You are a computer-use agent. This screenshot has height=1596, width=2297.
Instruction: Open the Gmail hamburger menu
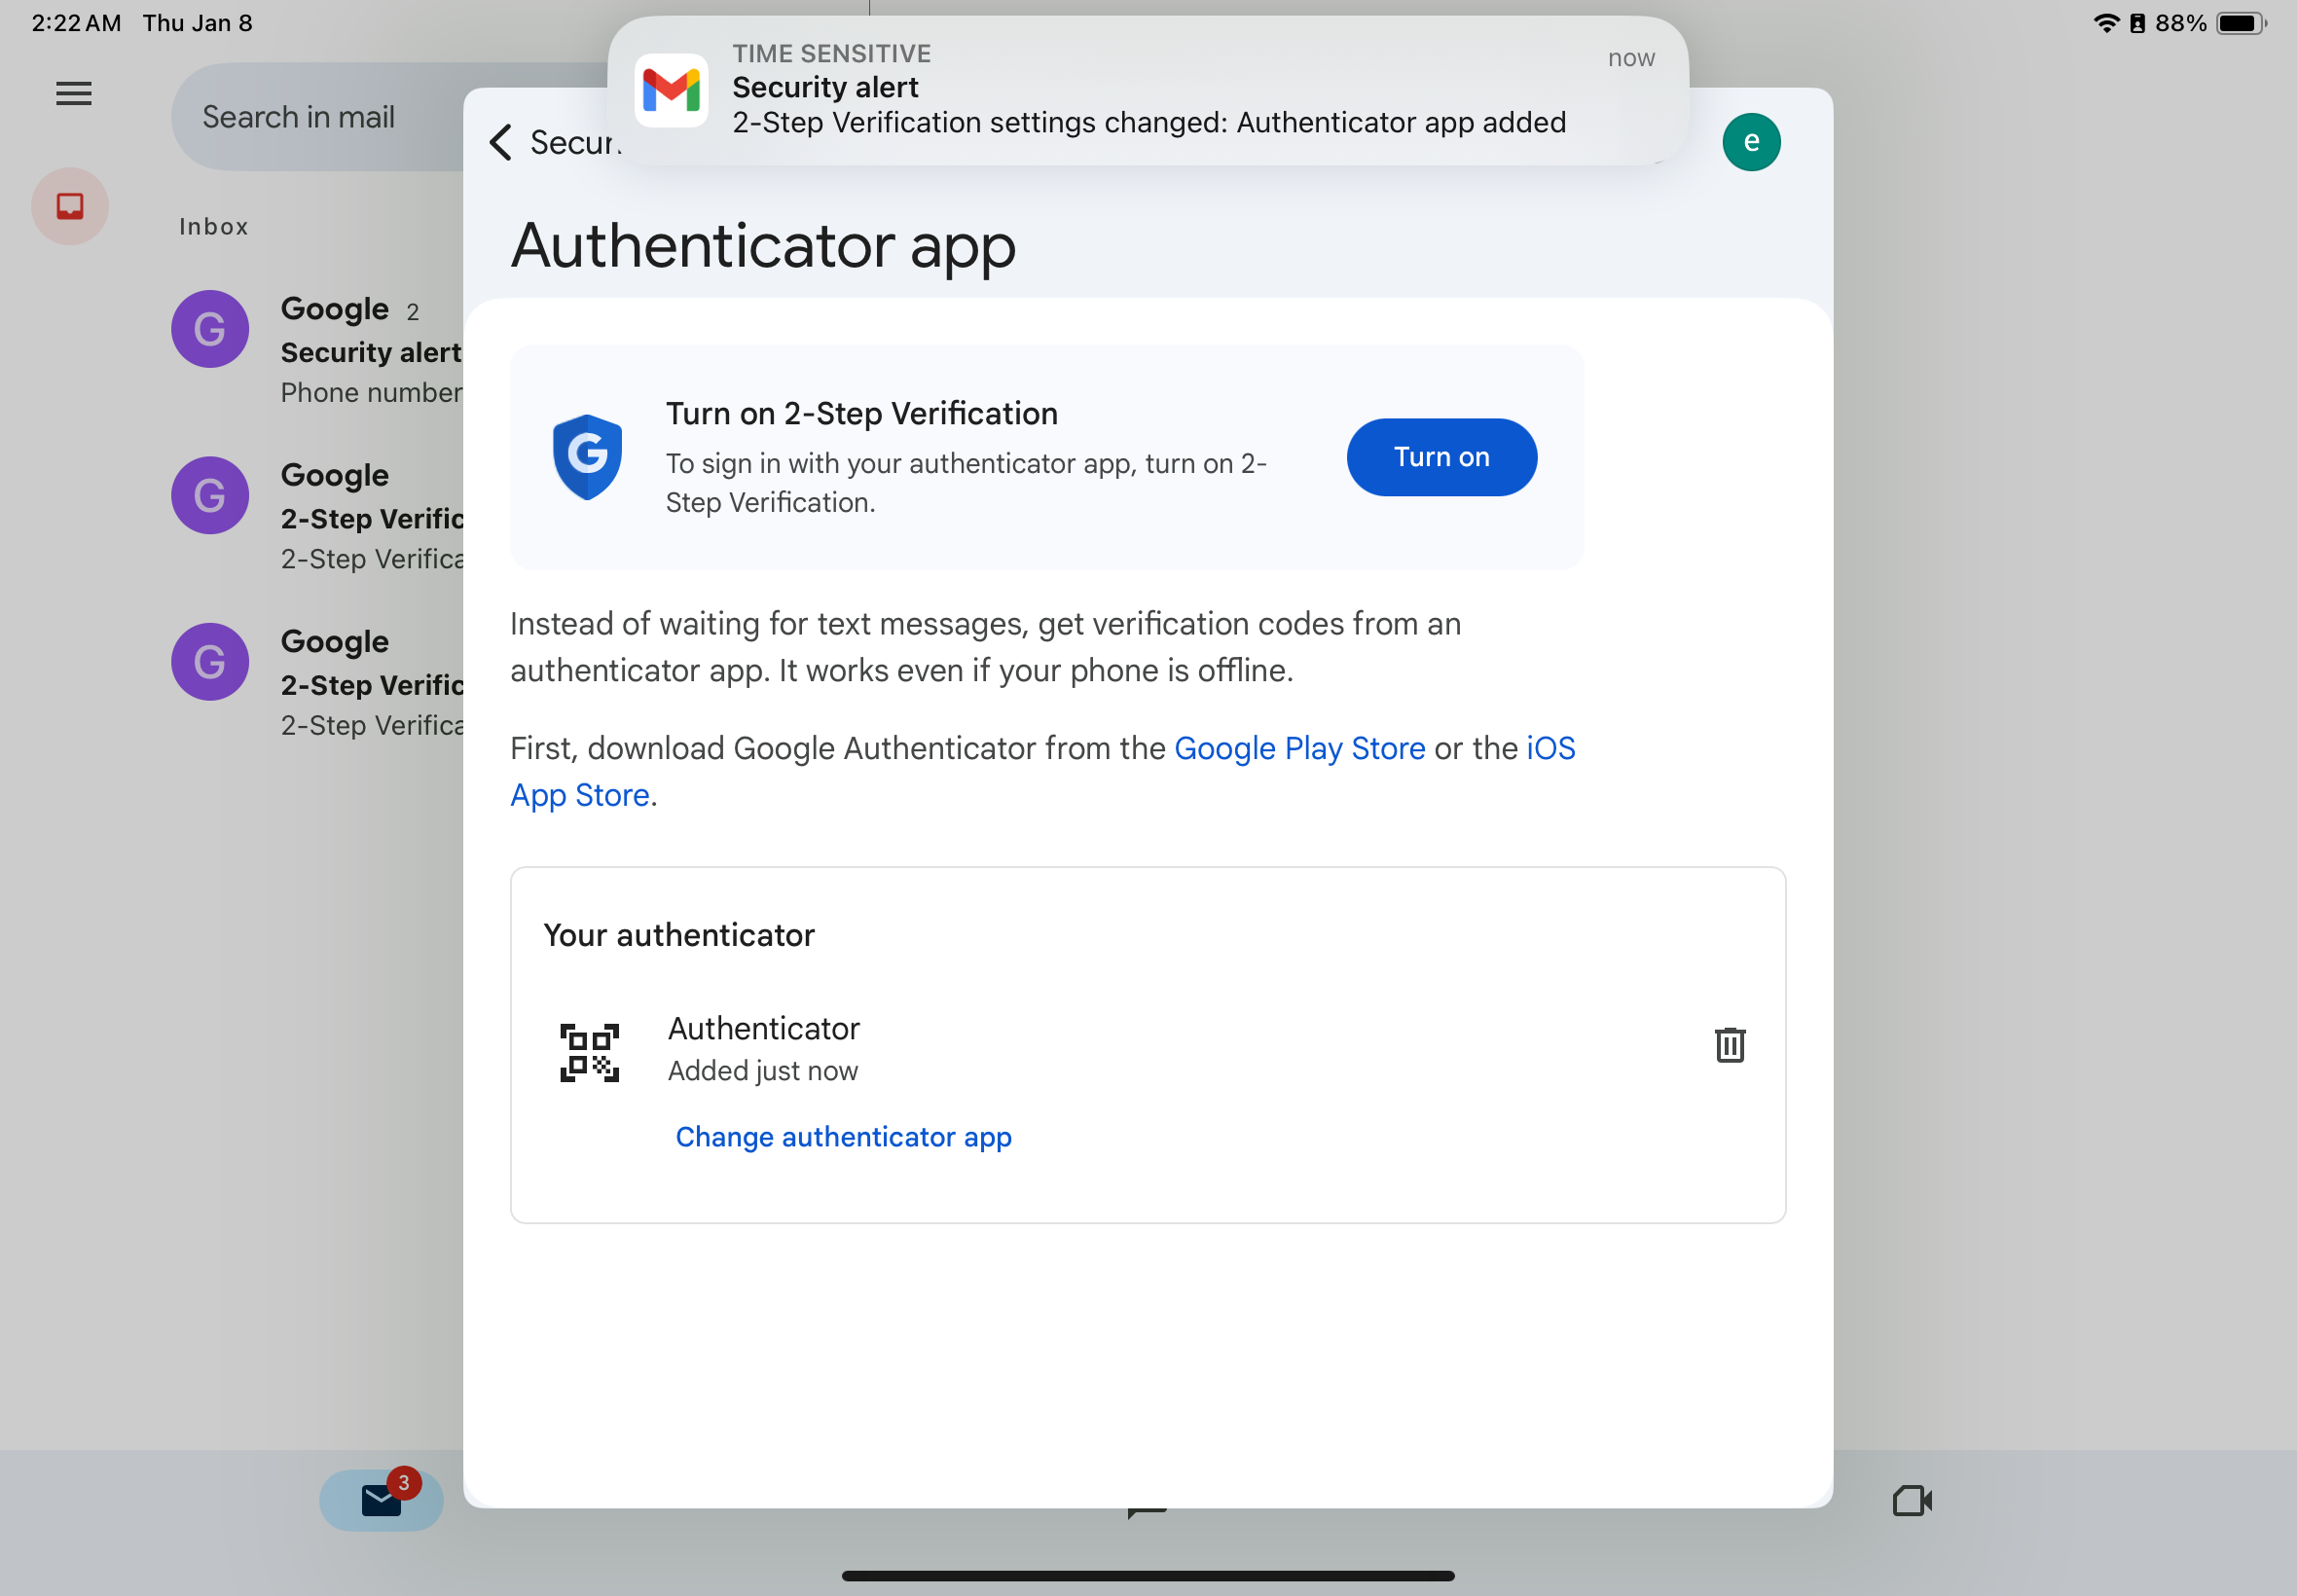tap(73, 94)
